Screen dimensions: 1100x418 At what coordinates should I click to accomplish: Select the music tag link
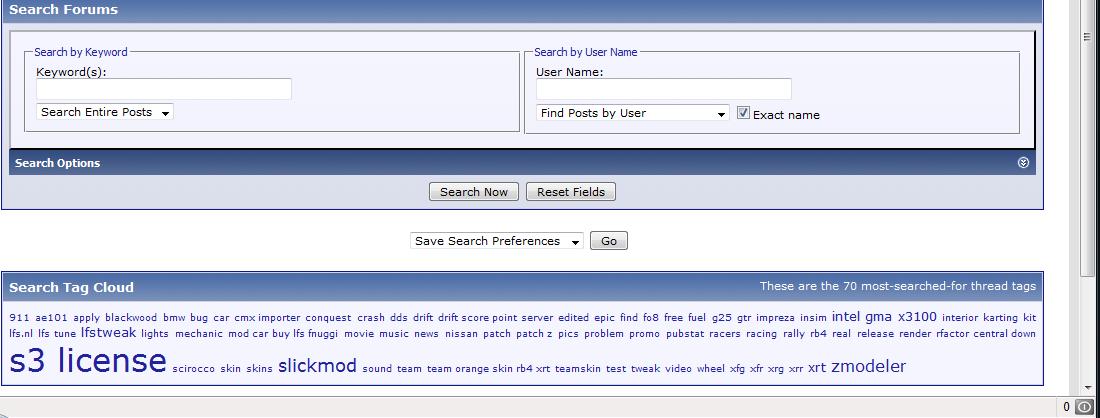click(394, 334)
